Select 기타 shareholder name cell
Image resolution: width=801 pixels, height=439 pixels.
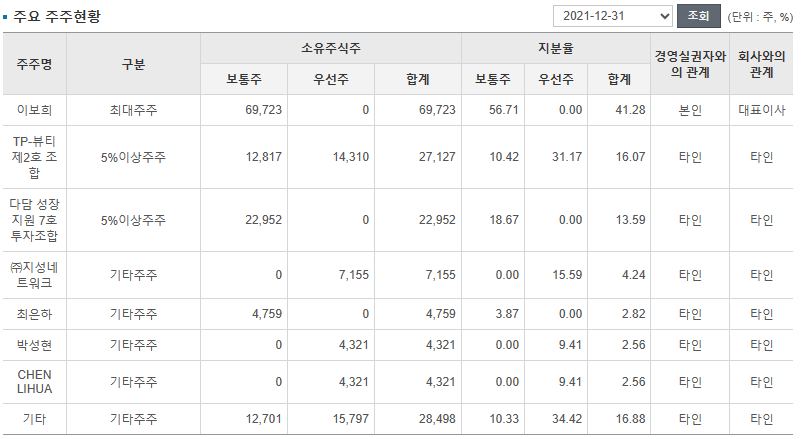(x=34, y=419)
